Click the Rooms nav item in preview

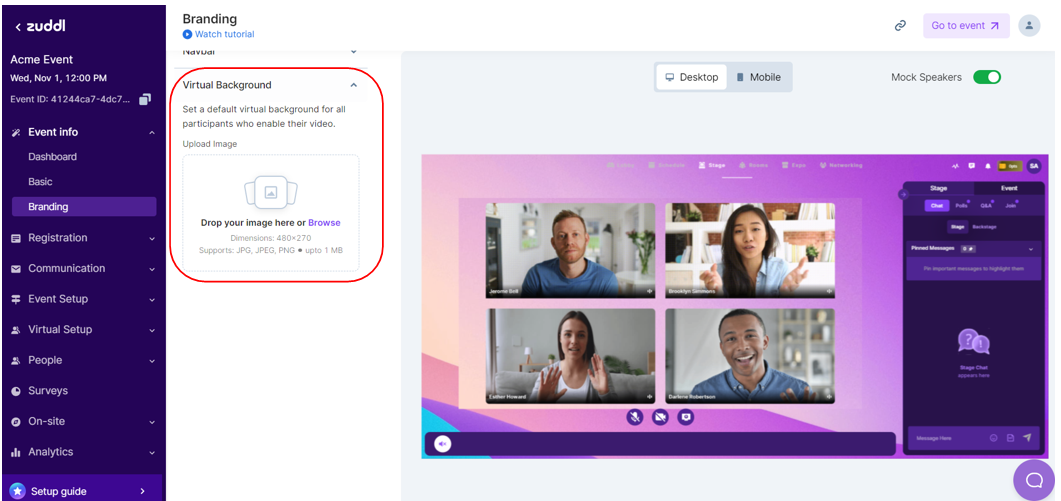coord(753,165)
